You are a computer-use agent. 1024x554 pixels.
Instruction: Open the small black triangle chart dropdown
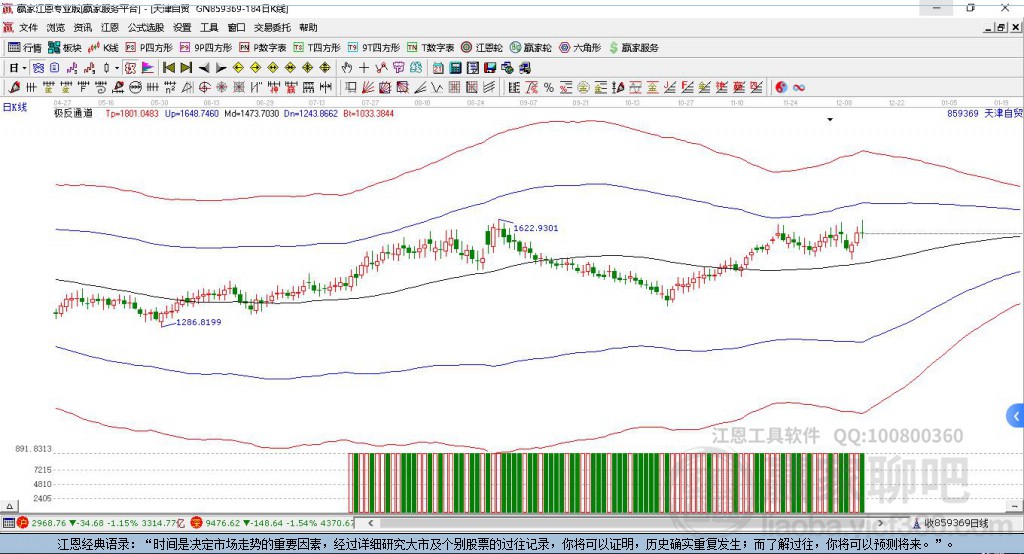[830, 120]
